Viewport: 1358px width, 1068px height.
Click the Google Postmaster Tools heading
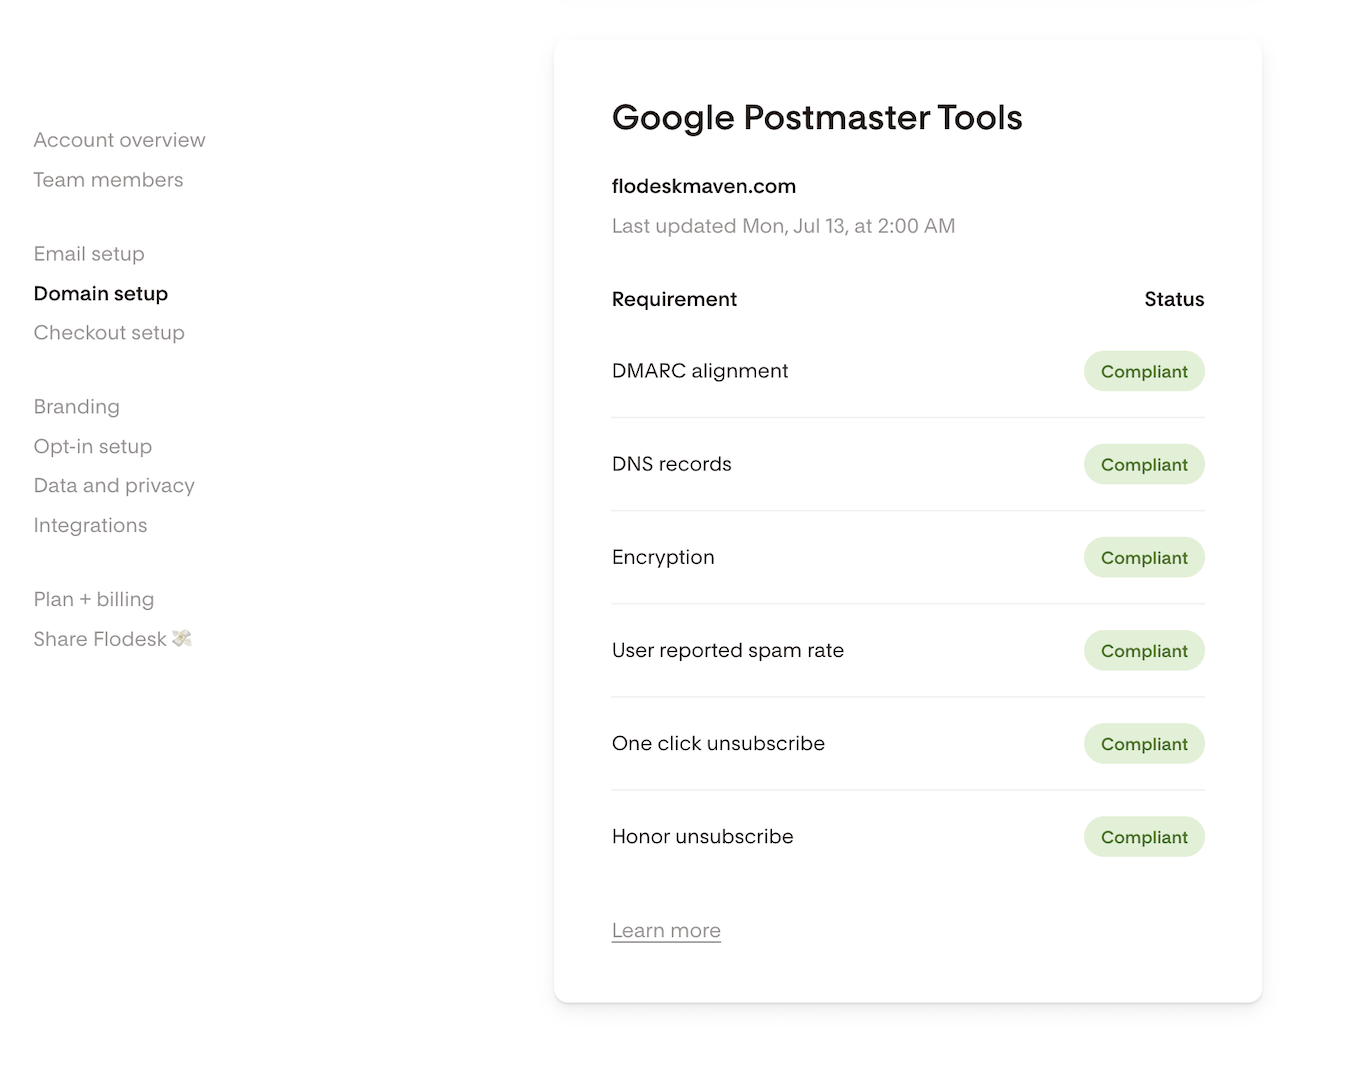click(817, 118)
